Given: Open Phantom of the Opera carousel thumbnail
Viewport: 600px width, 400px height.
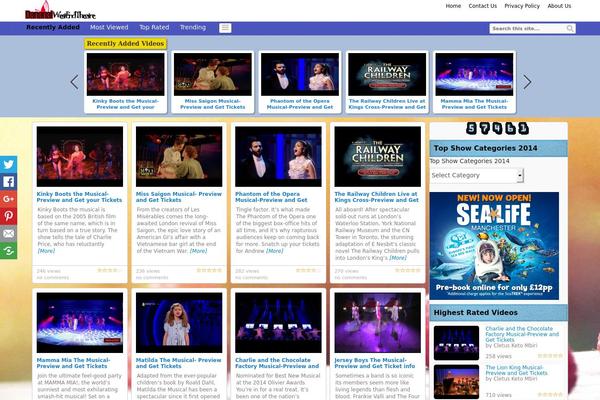Looking at the screenshot, I should click(x=300, y=74).
